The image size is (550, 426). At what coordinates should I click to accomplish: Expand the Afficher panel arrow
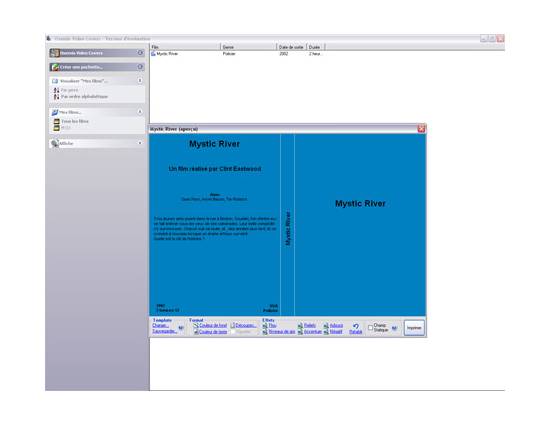pos(140,143)
